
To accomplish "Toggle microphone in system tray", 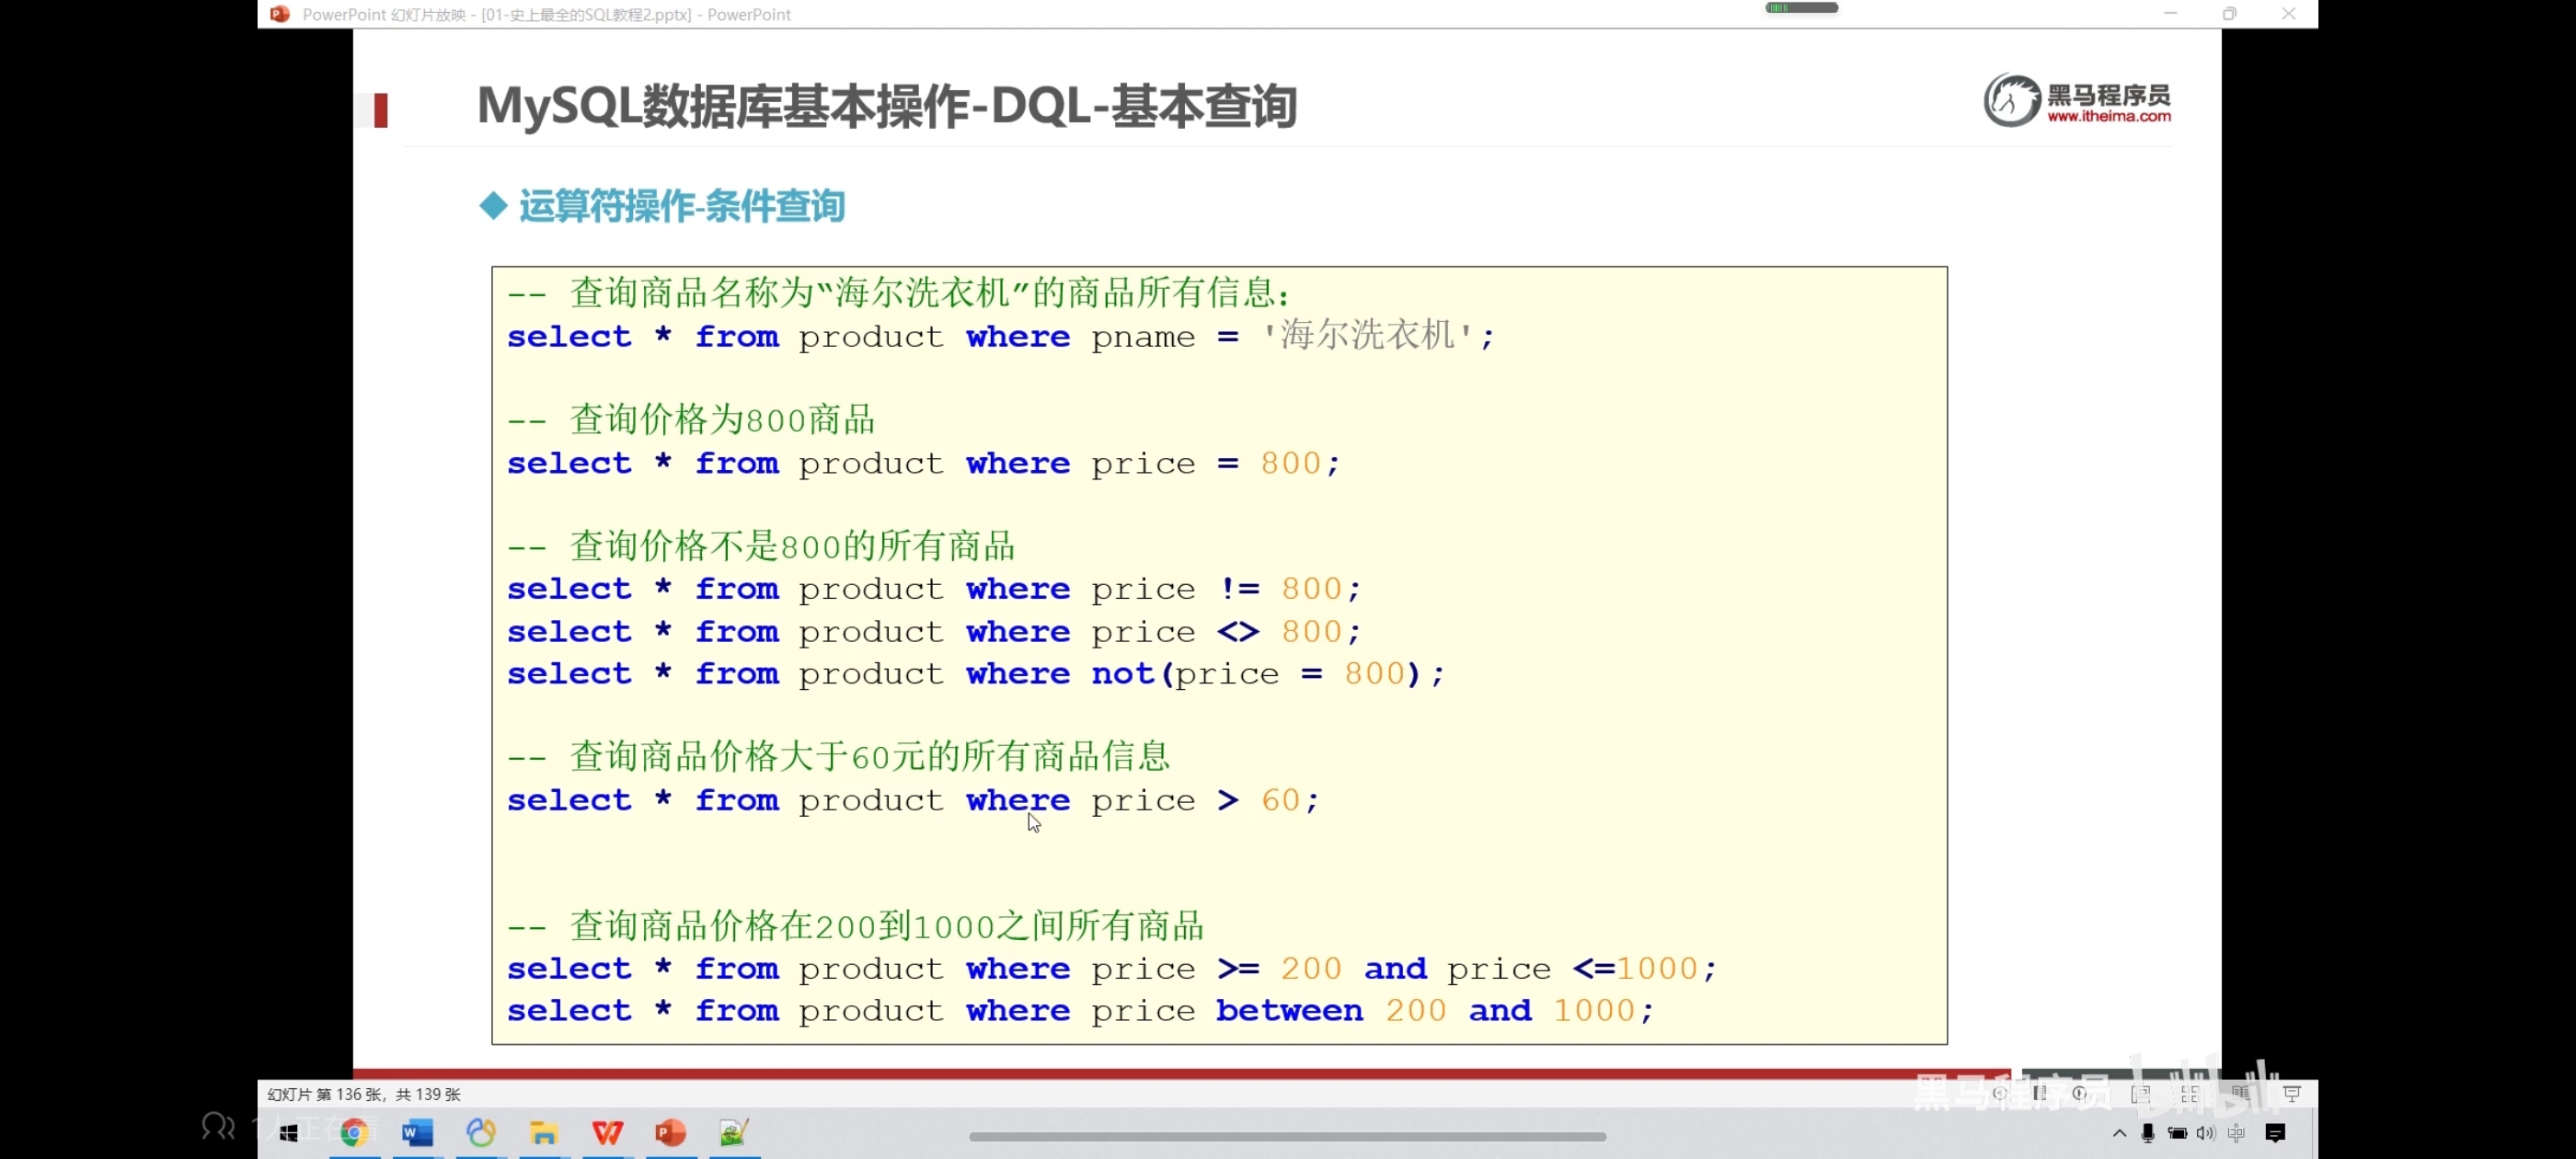I will point(2147,1133).
